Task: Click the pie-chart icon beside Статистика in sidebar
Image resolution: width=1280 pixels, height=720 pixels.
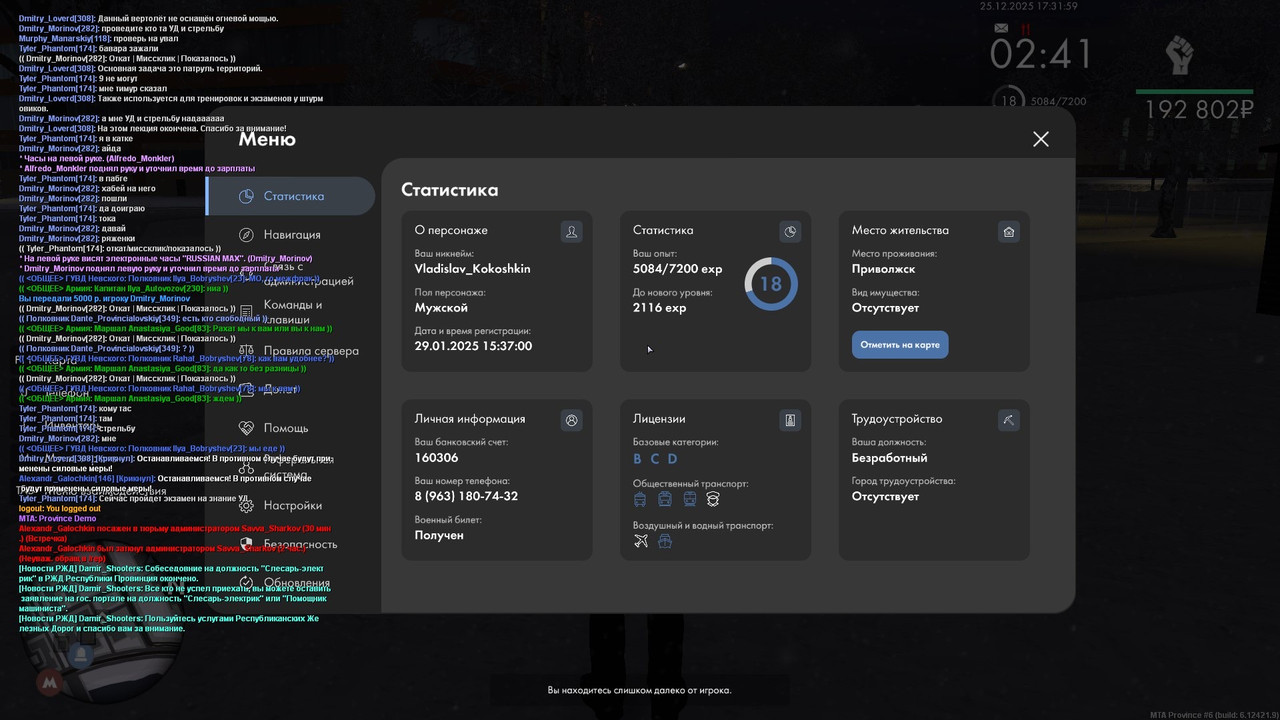Action: [x=246, y=196]
